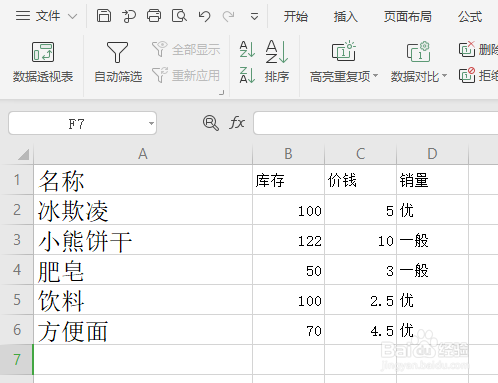Switch to the 页面布局 tab

(x=408, y=16)
